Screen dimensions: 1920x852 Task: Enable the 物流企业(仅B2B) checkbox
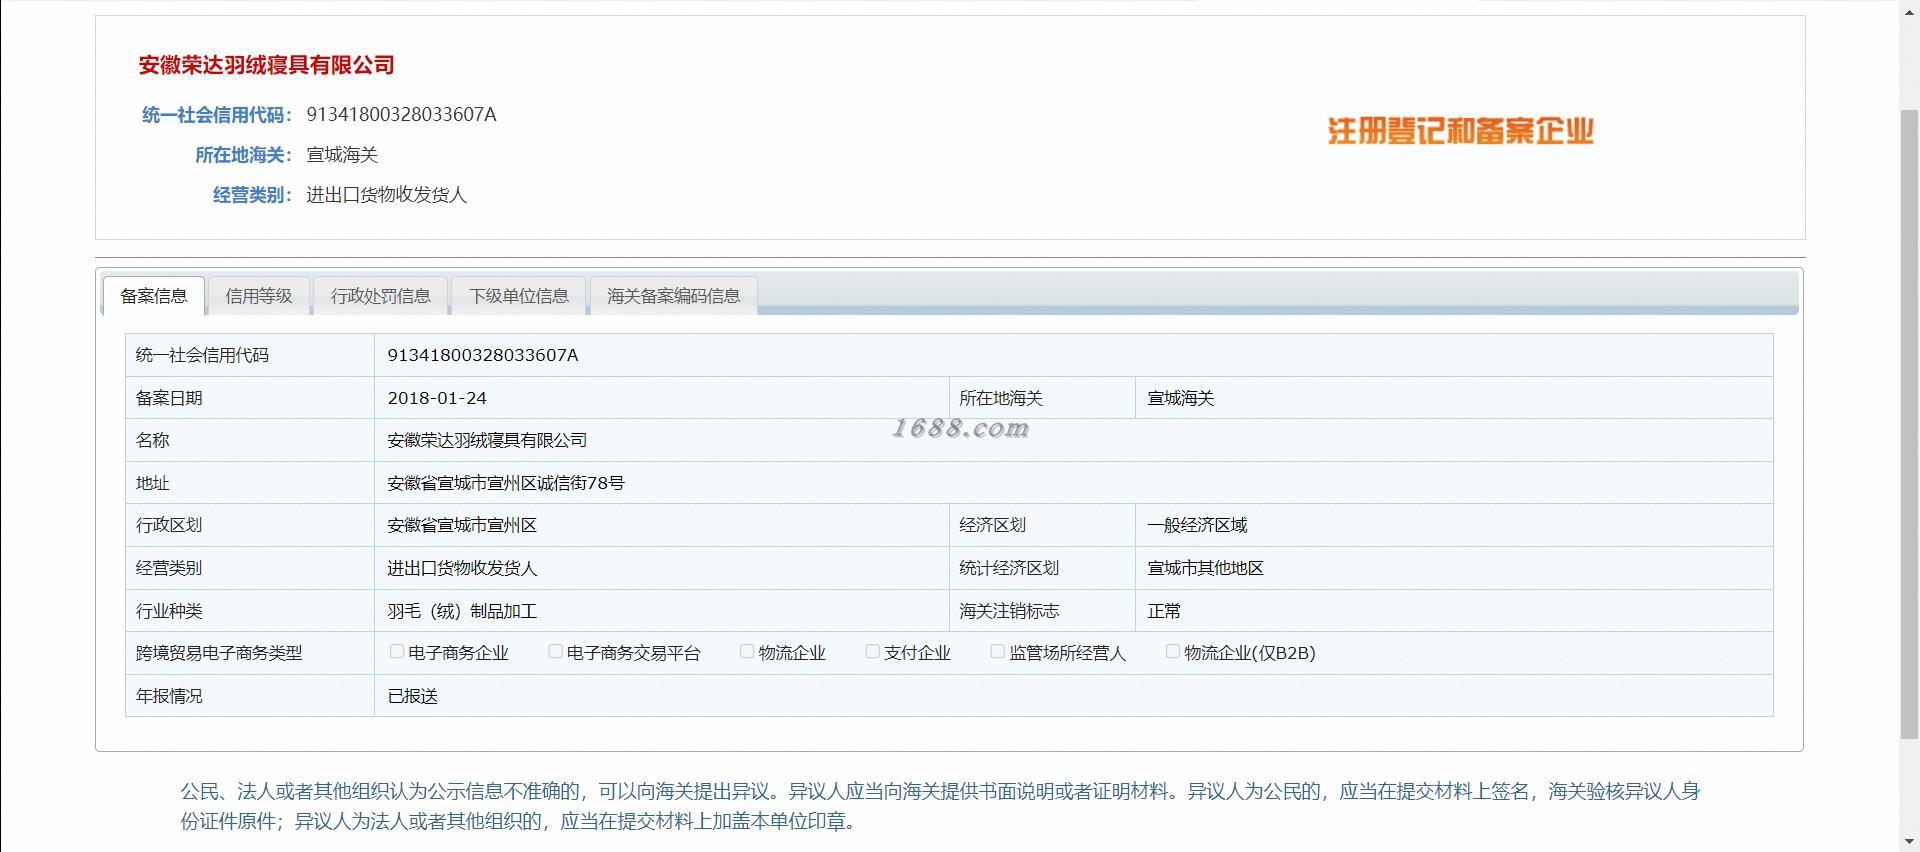tap(1173, 652)
